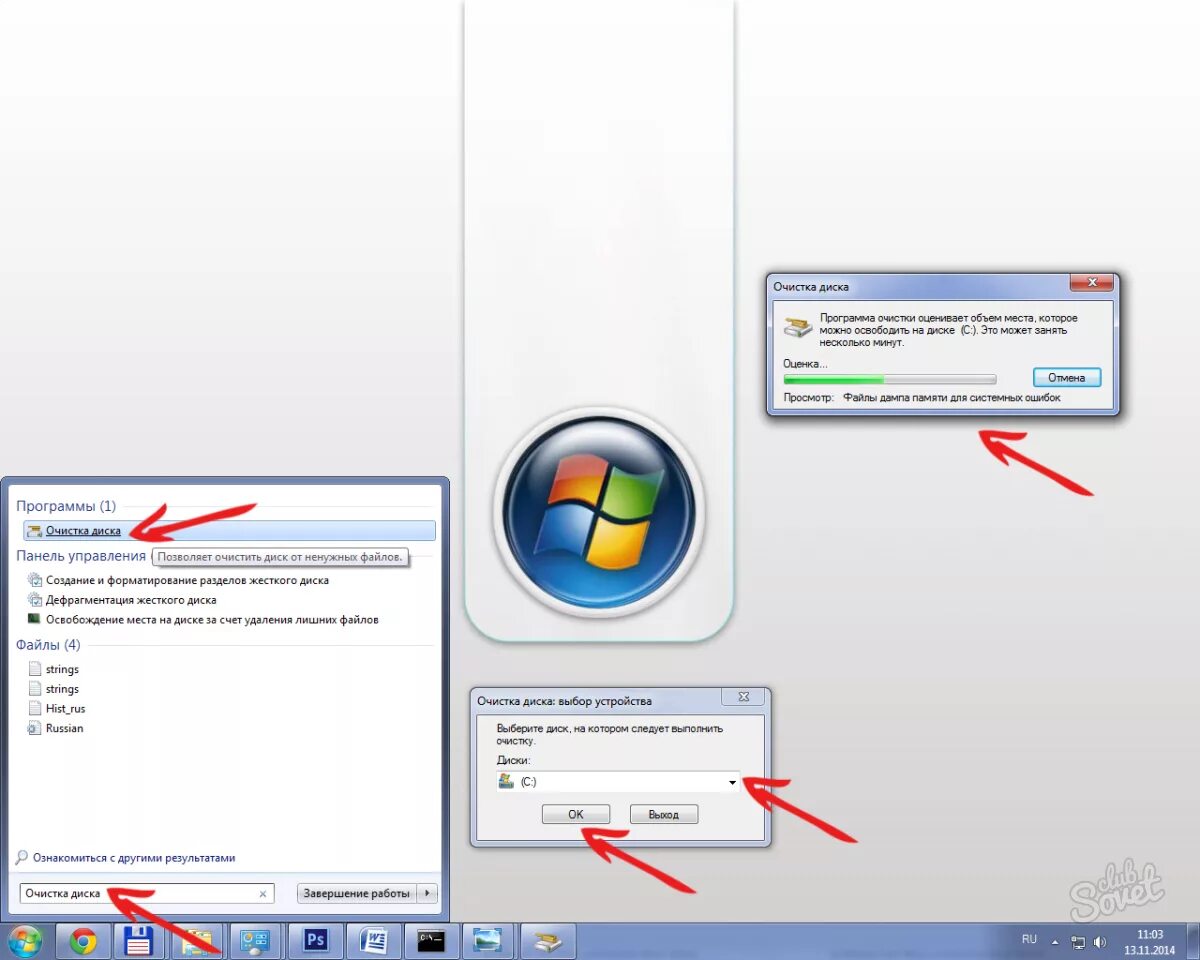Click the Завершение работы button
1200x960 pixels.
[x=357, y=894]
